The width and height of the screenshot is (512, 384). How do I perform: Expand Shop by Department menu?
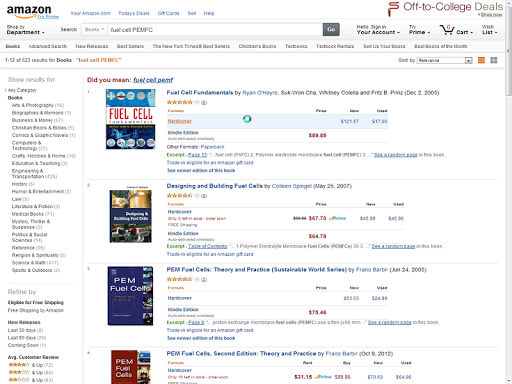[x=25, y=30]
